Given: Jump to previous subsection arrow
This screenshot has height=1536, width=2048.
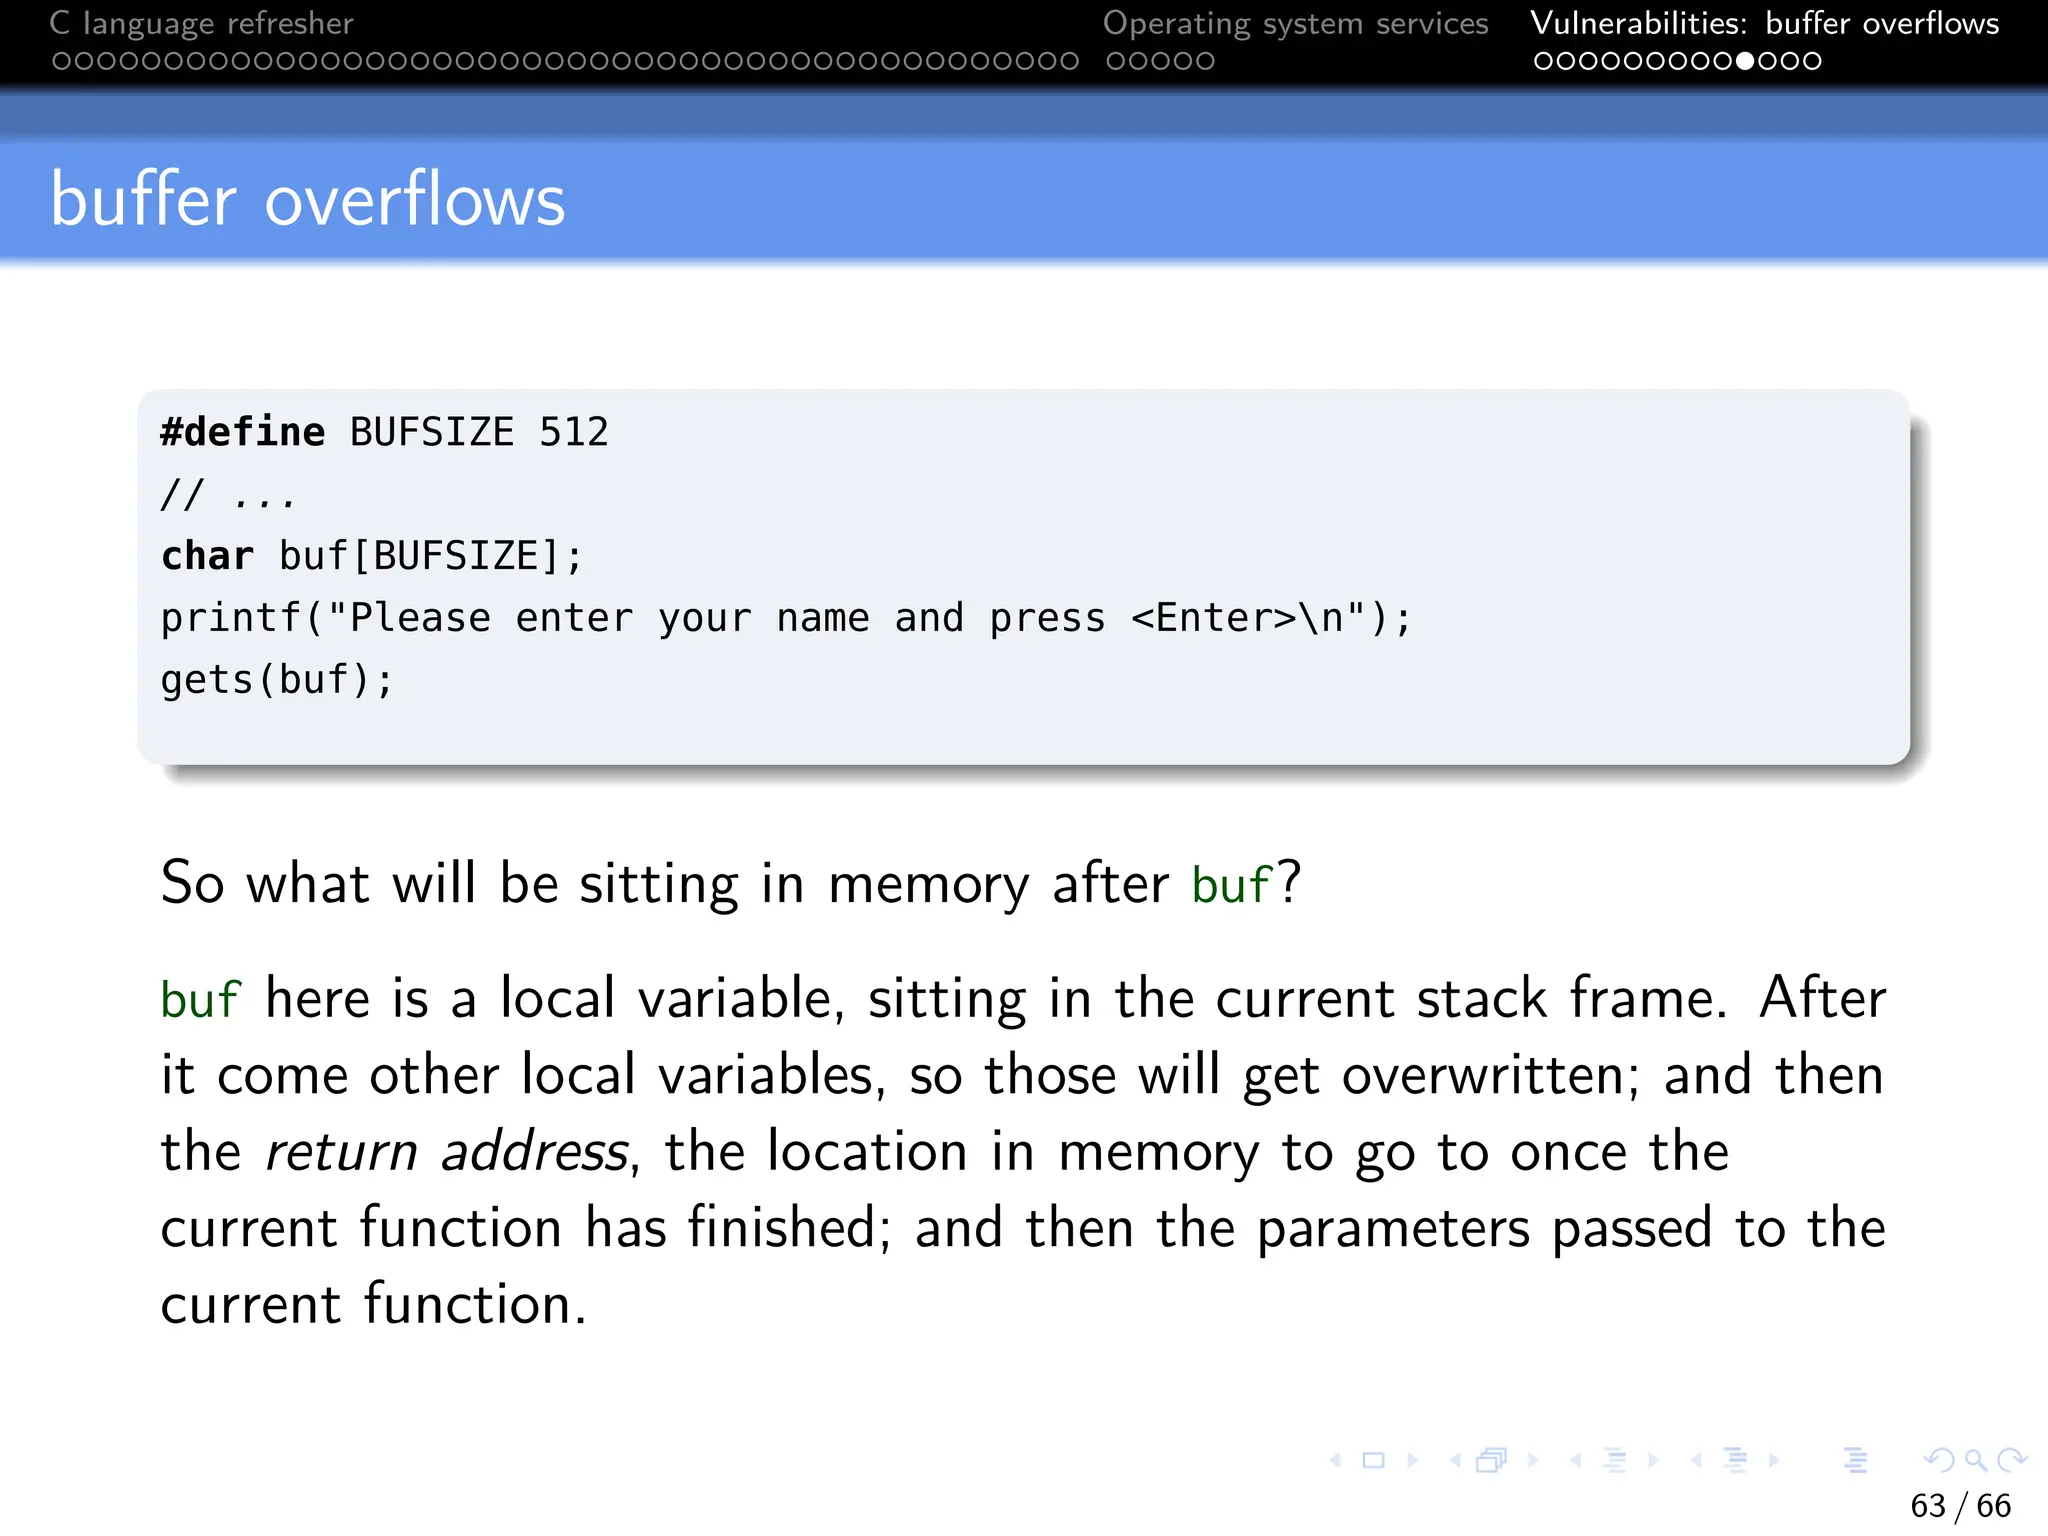Looking at the screenshot, I should [1576, 1461].
